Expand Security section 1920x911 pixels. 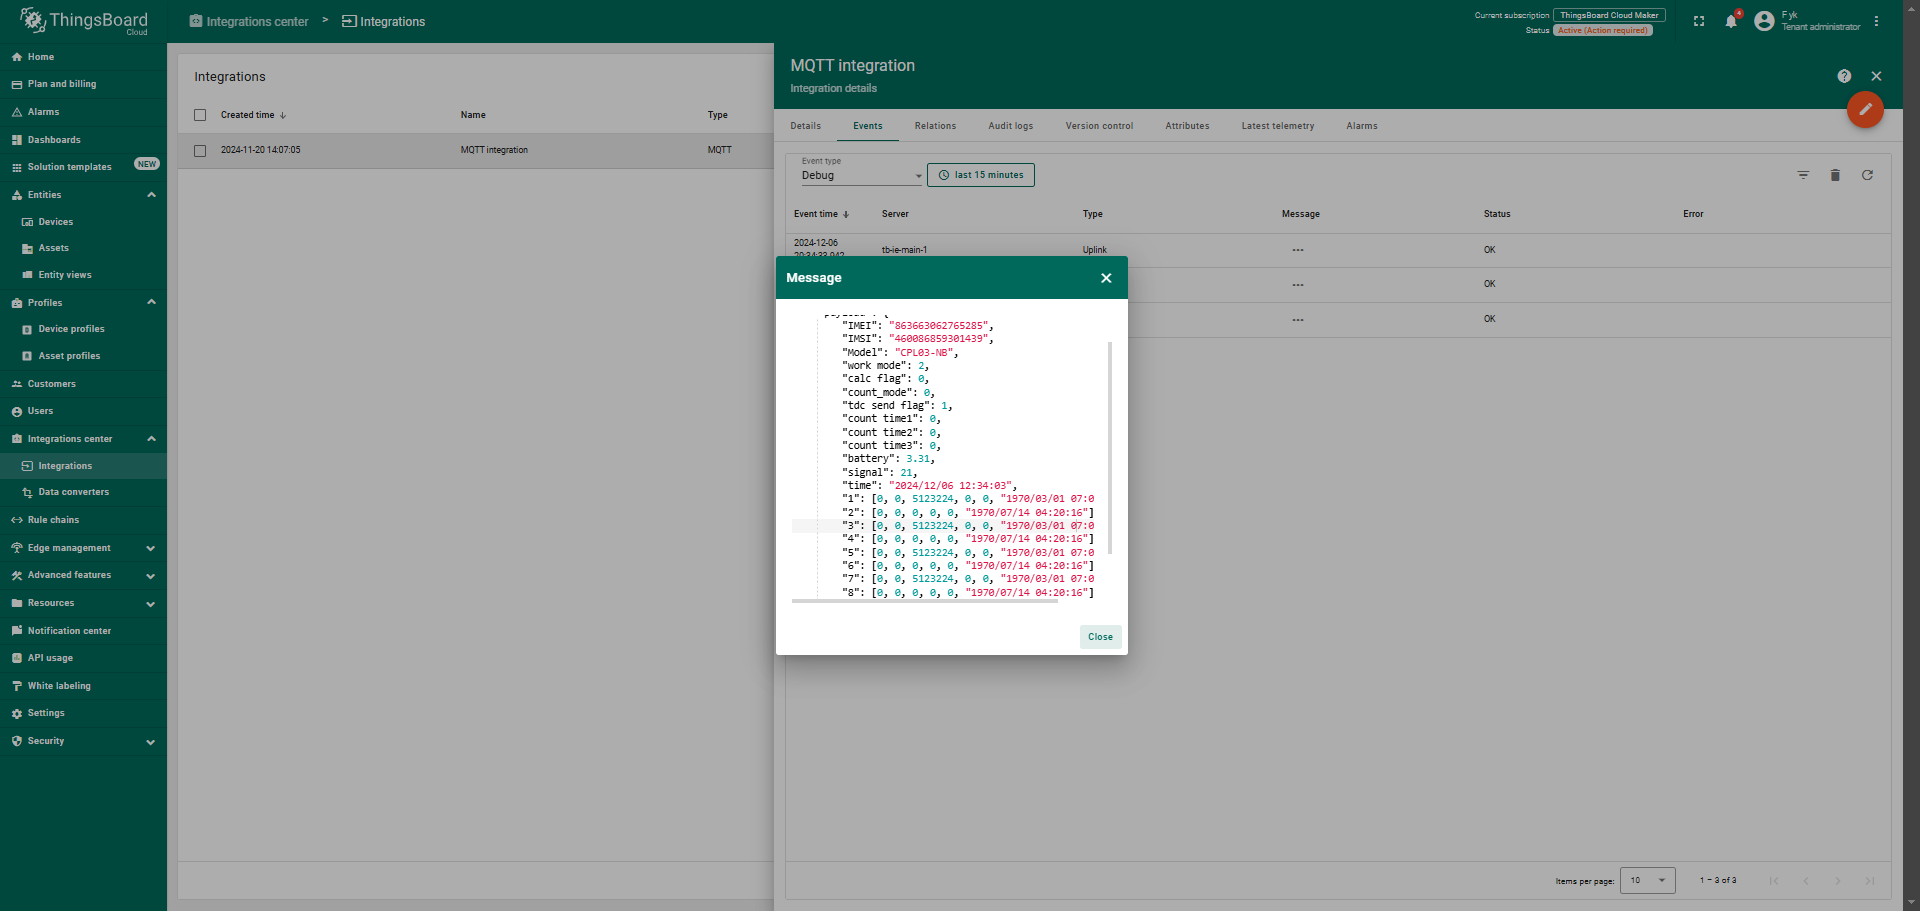(151, 742)
